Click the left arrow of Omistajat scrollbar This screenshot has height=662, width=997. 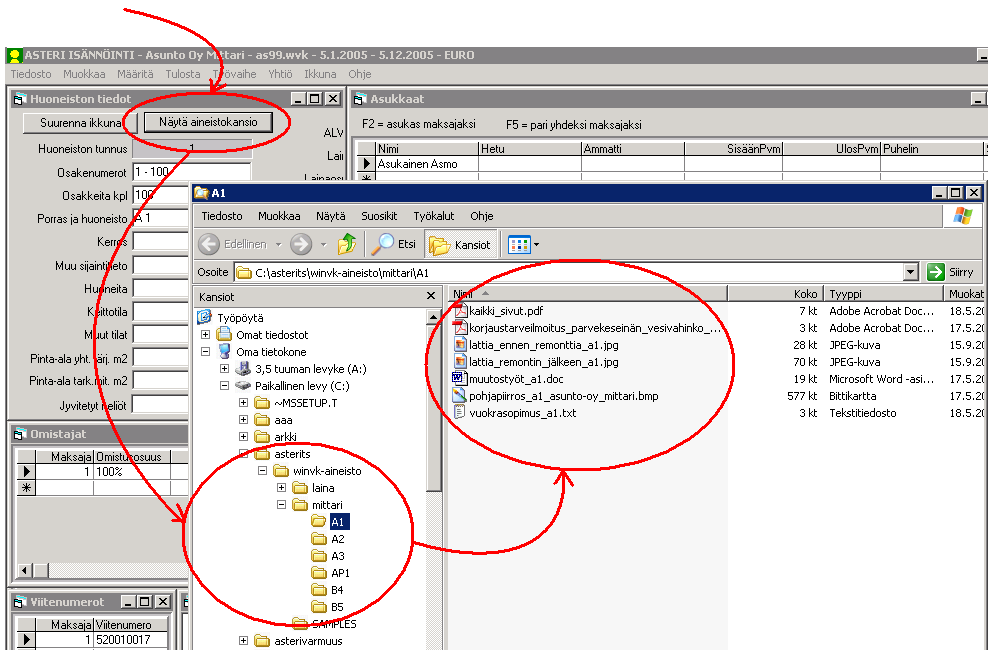tap(25, 570)
